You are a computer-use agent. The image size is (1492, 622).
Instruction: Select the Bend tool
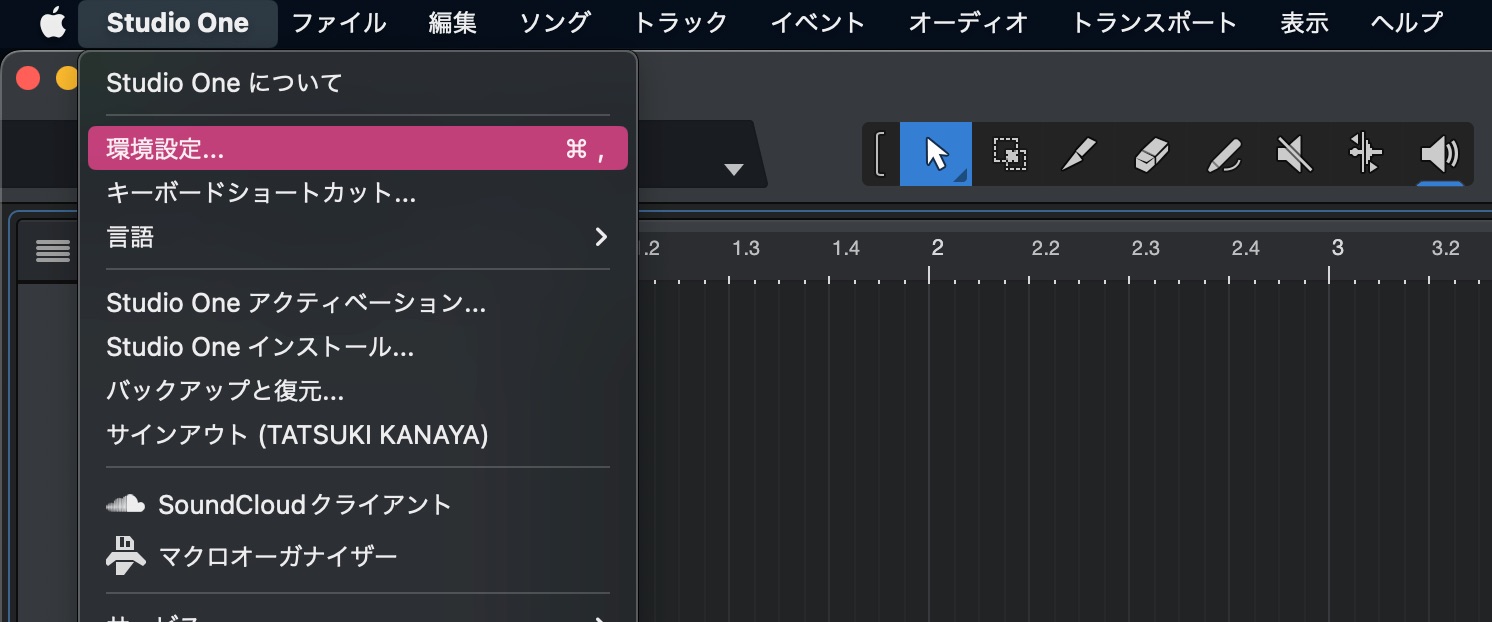[1365, 154]
